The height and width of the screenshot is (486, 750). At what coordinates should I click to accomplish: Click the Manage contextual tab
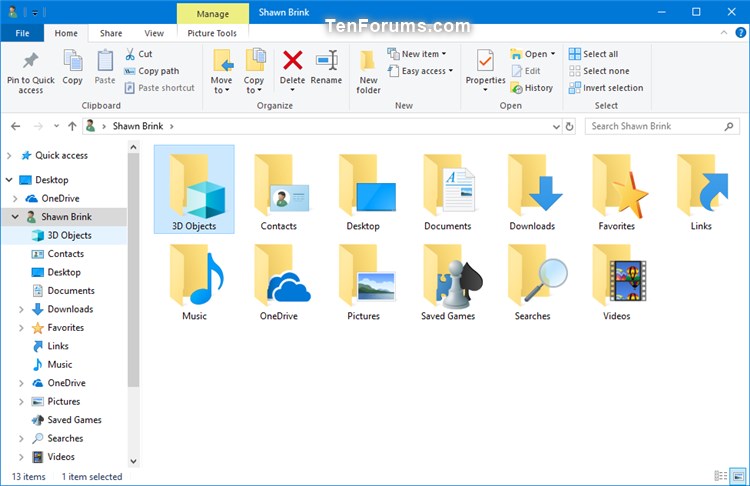pyautogui.click(x=213, y=14)
